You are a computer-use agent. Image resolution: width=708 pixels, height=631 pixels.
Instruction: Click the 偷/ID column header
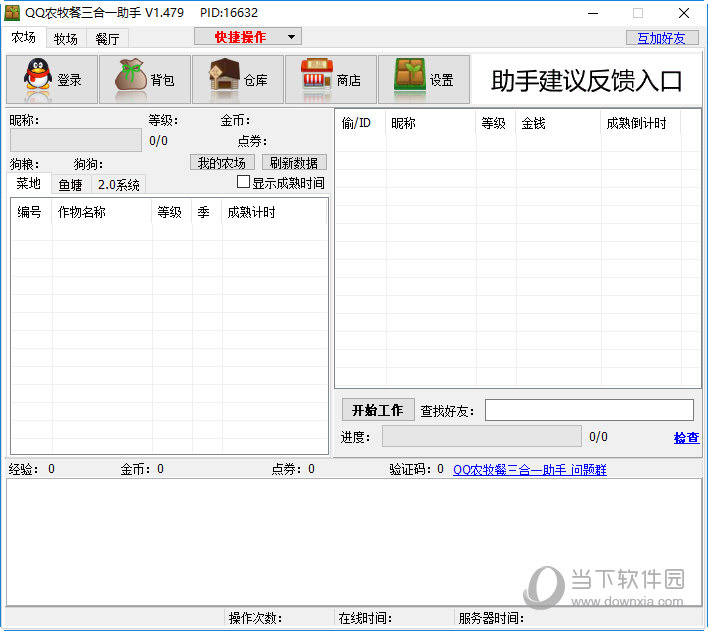pos(360,123)
